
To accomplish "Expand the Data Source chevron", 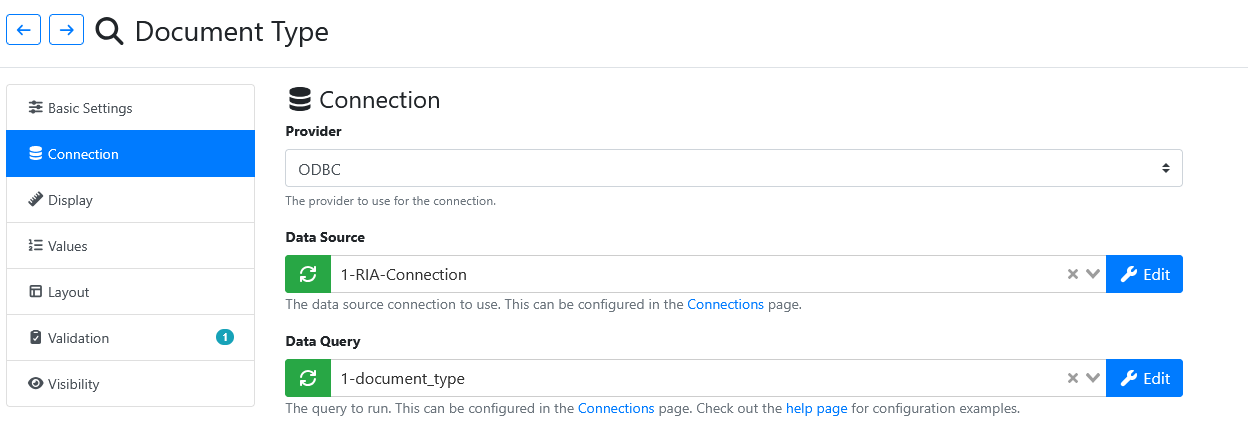I will click(x=1093, y=274).
